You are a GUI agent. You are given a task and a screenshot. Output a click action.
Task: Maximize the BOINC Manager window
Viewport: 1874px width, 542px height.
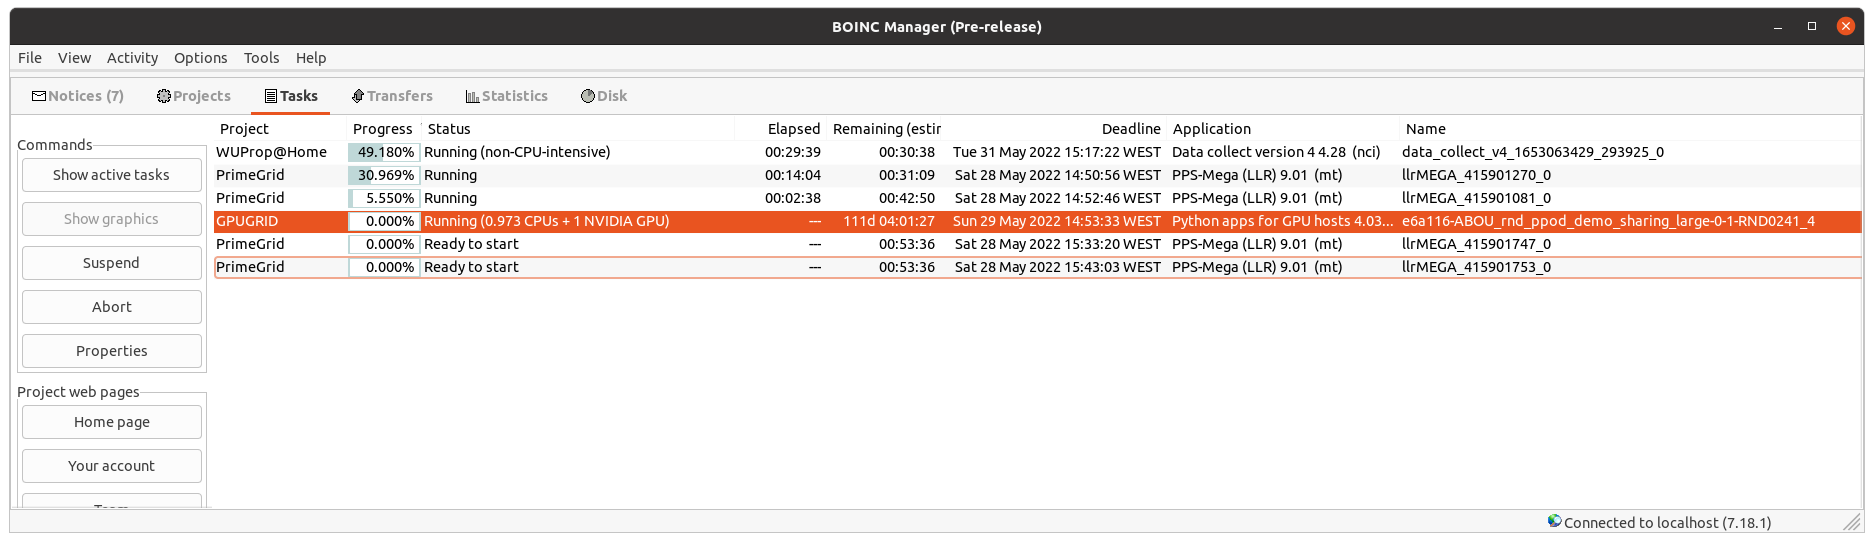click(x=1812, y=27)
